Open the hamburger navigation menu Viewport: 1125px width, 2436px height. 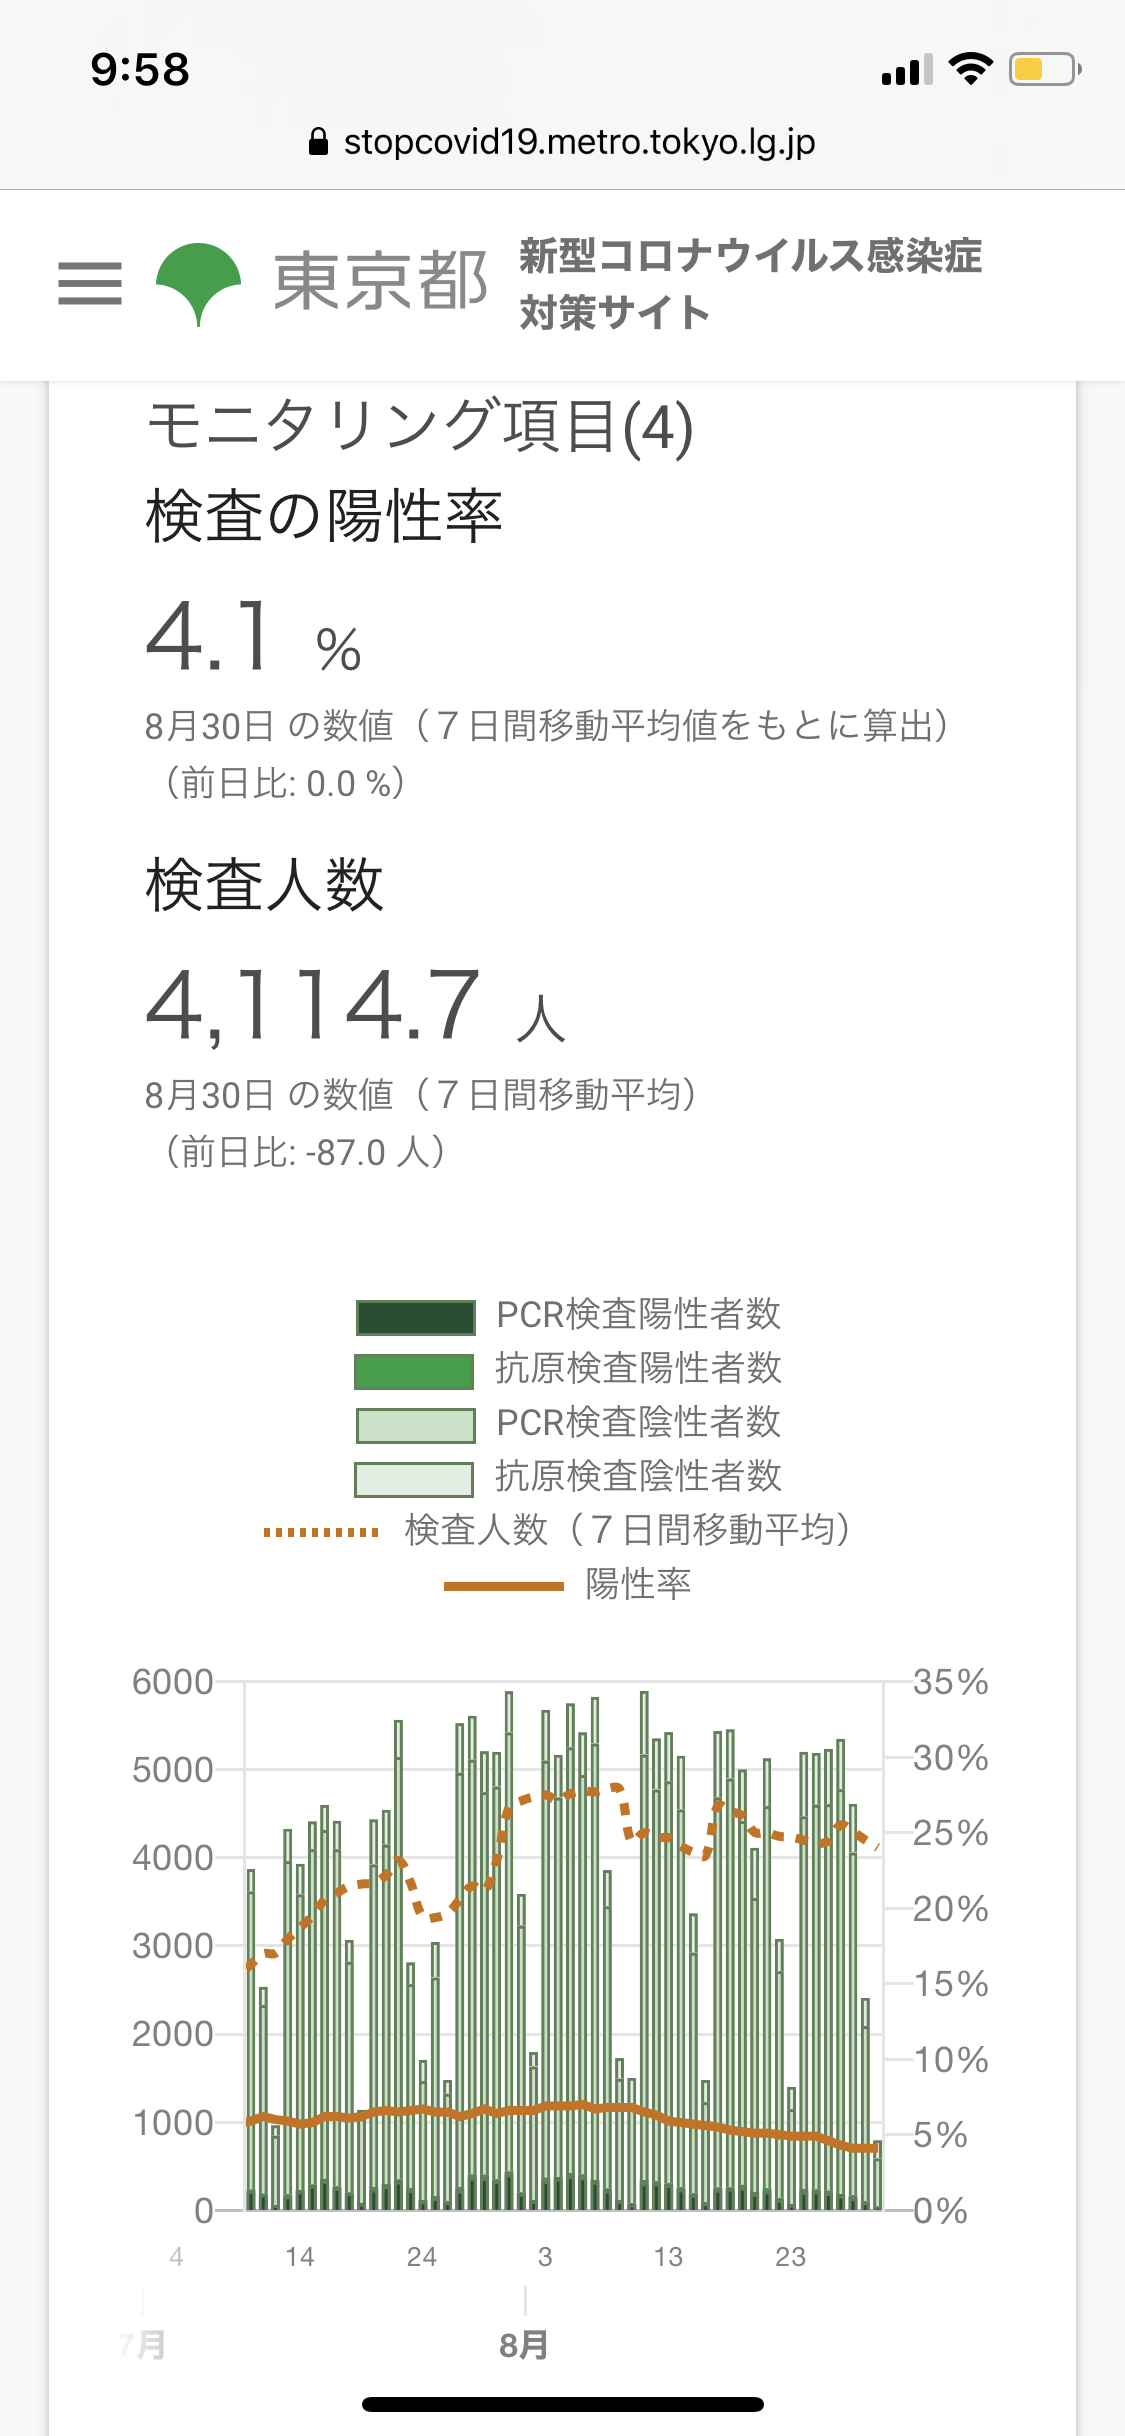tap(90, 283)
